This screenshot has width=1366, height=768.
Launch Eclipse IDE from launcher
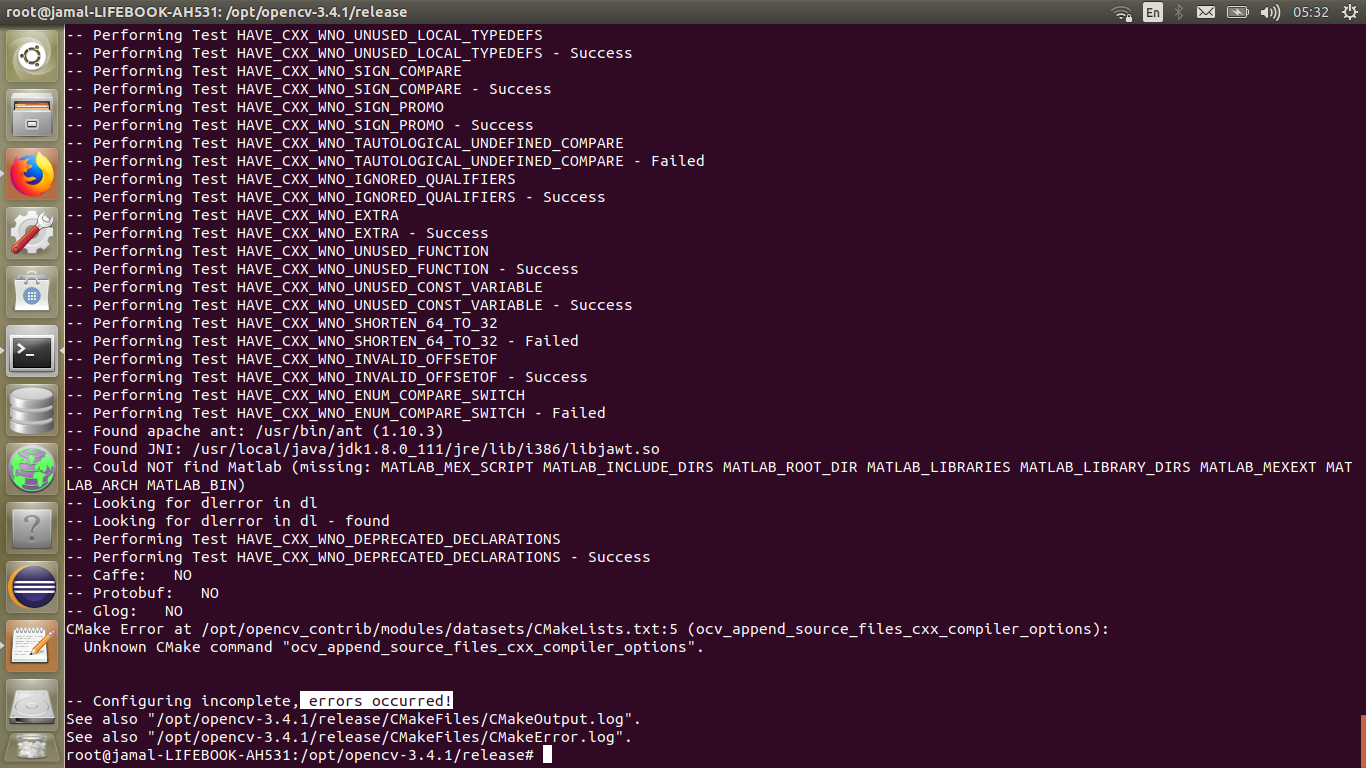pyautogui.click(x=33, y=586)
